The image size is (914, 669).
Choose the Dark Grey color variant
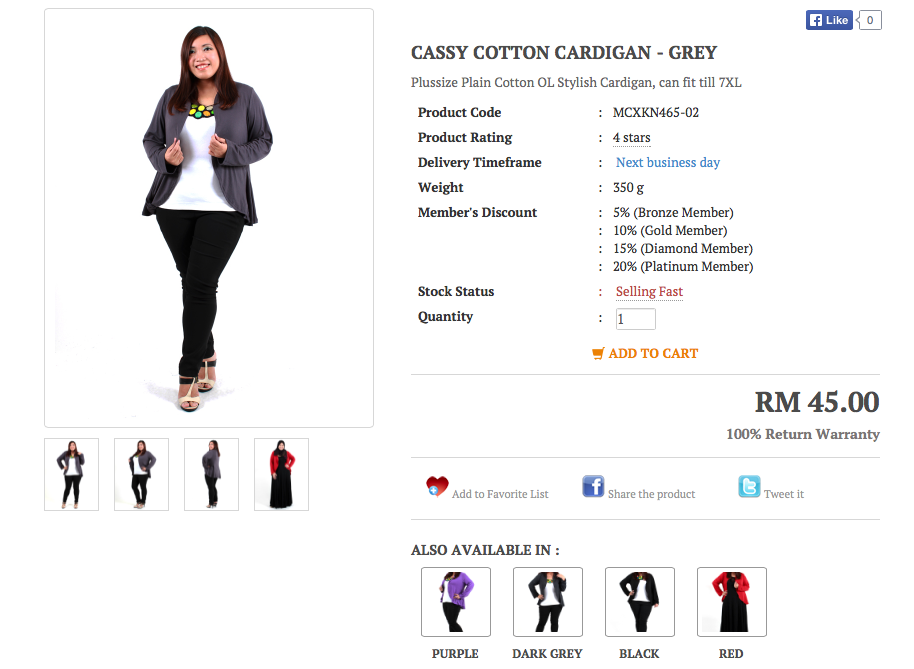coord(548,602)
